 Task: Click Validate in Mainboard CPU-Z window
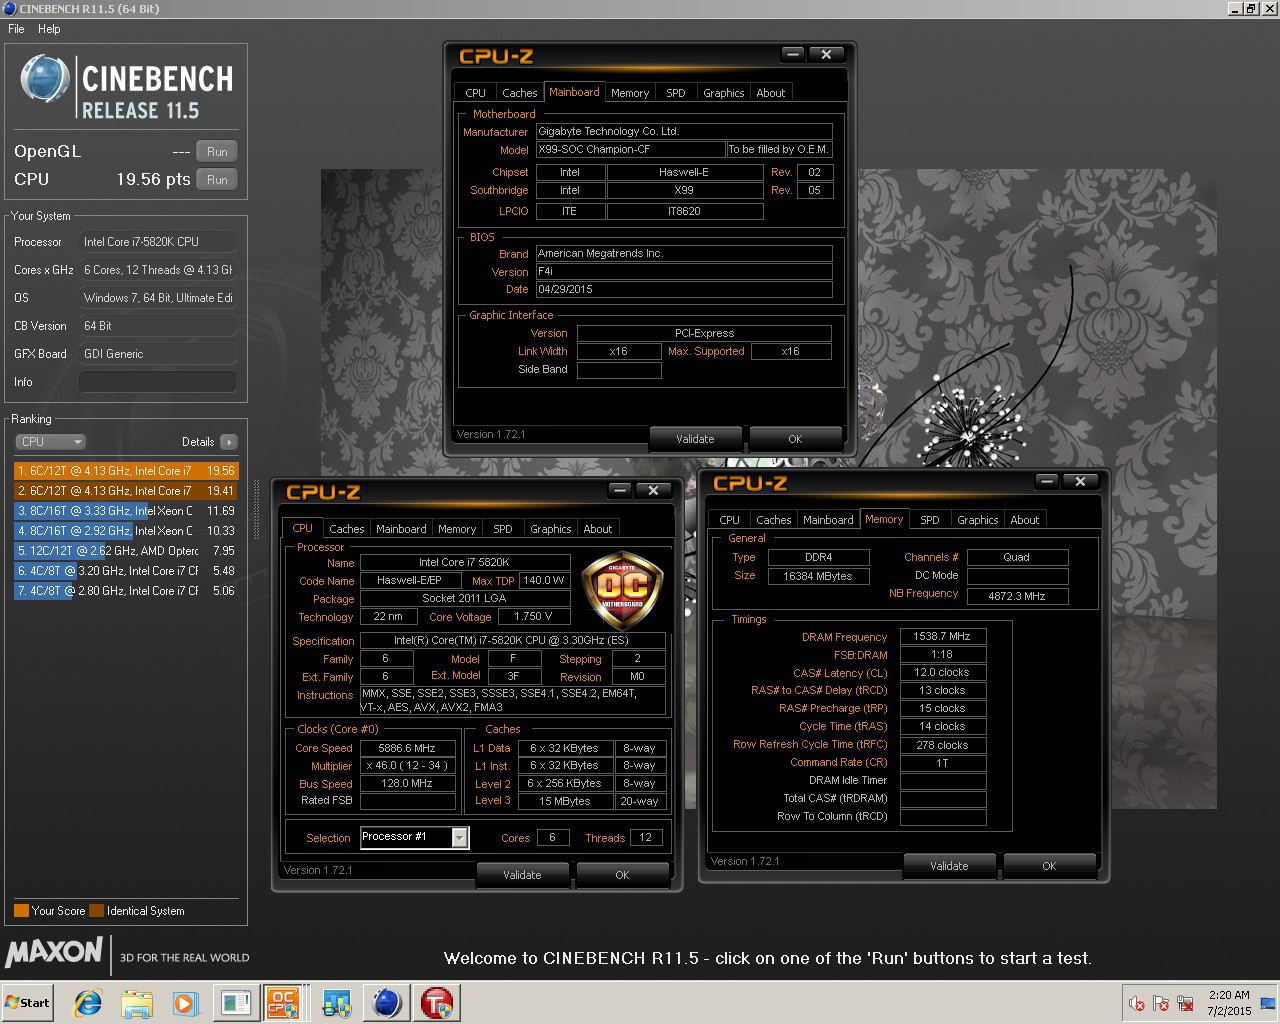pos(695,439)
